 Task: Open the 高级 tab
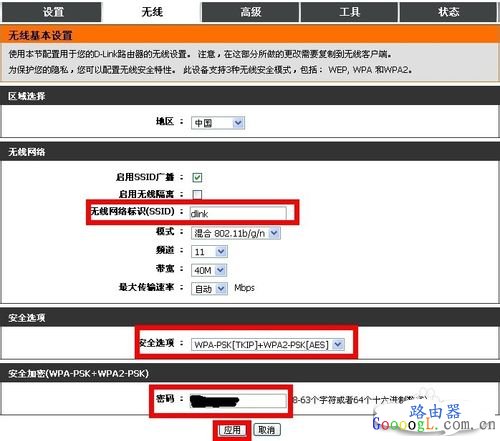(250, 12)
